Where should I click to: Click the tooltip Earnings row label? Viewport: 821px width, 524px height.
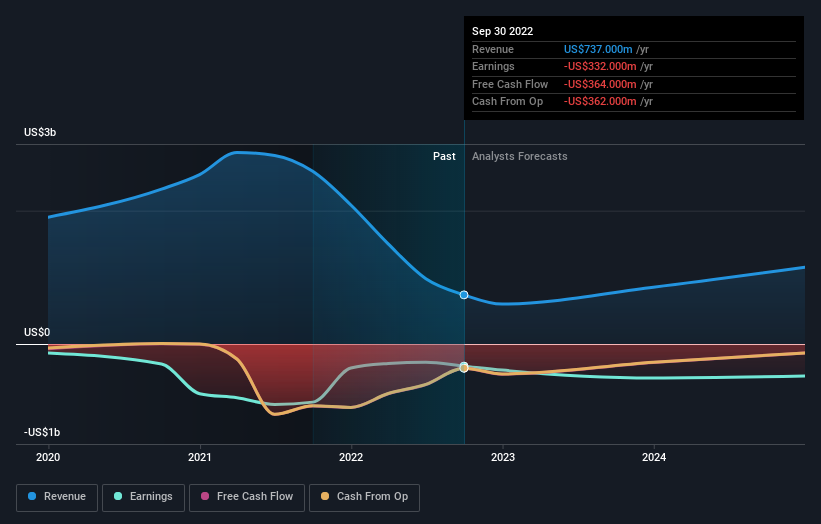click(493, 66)
